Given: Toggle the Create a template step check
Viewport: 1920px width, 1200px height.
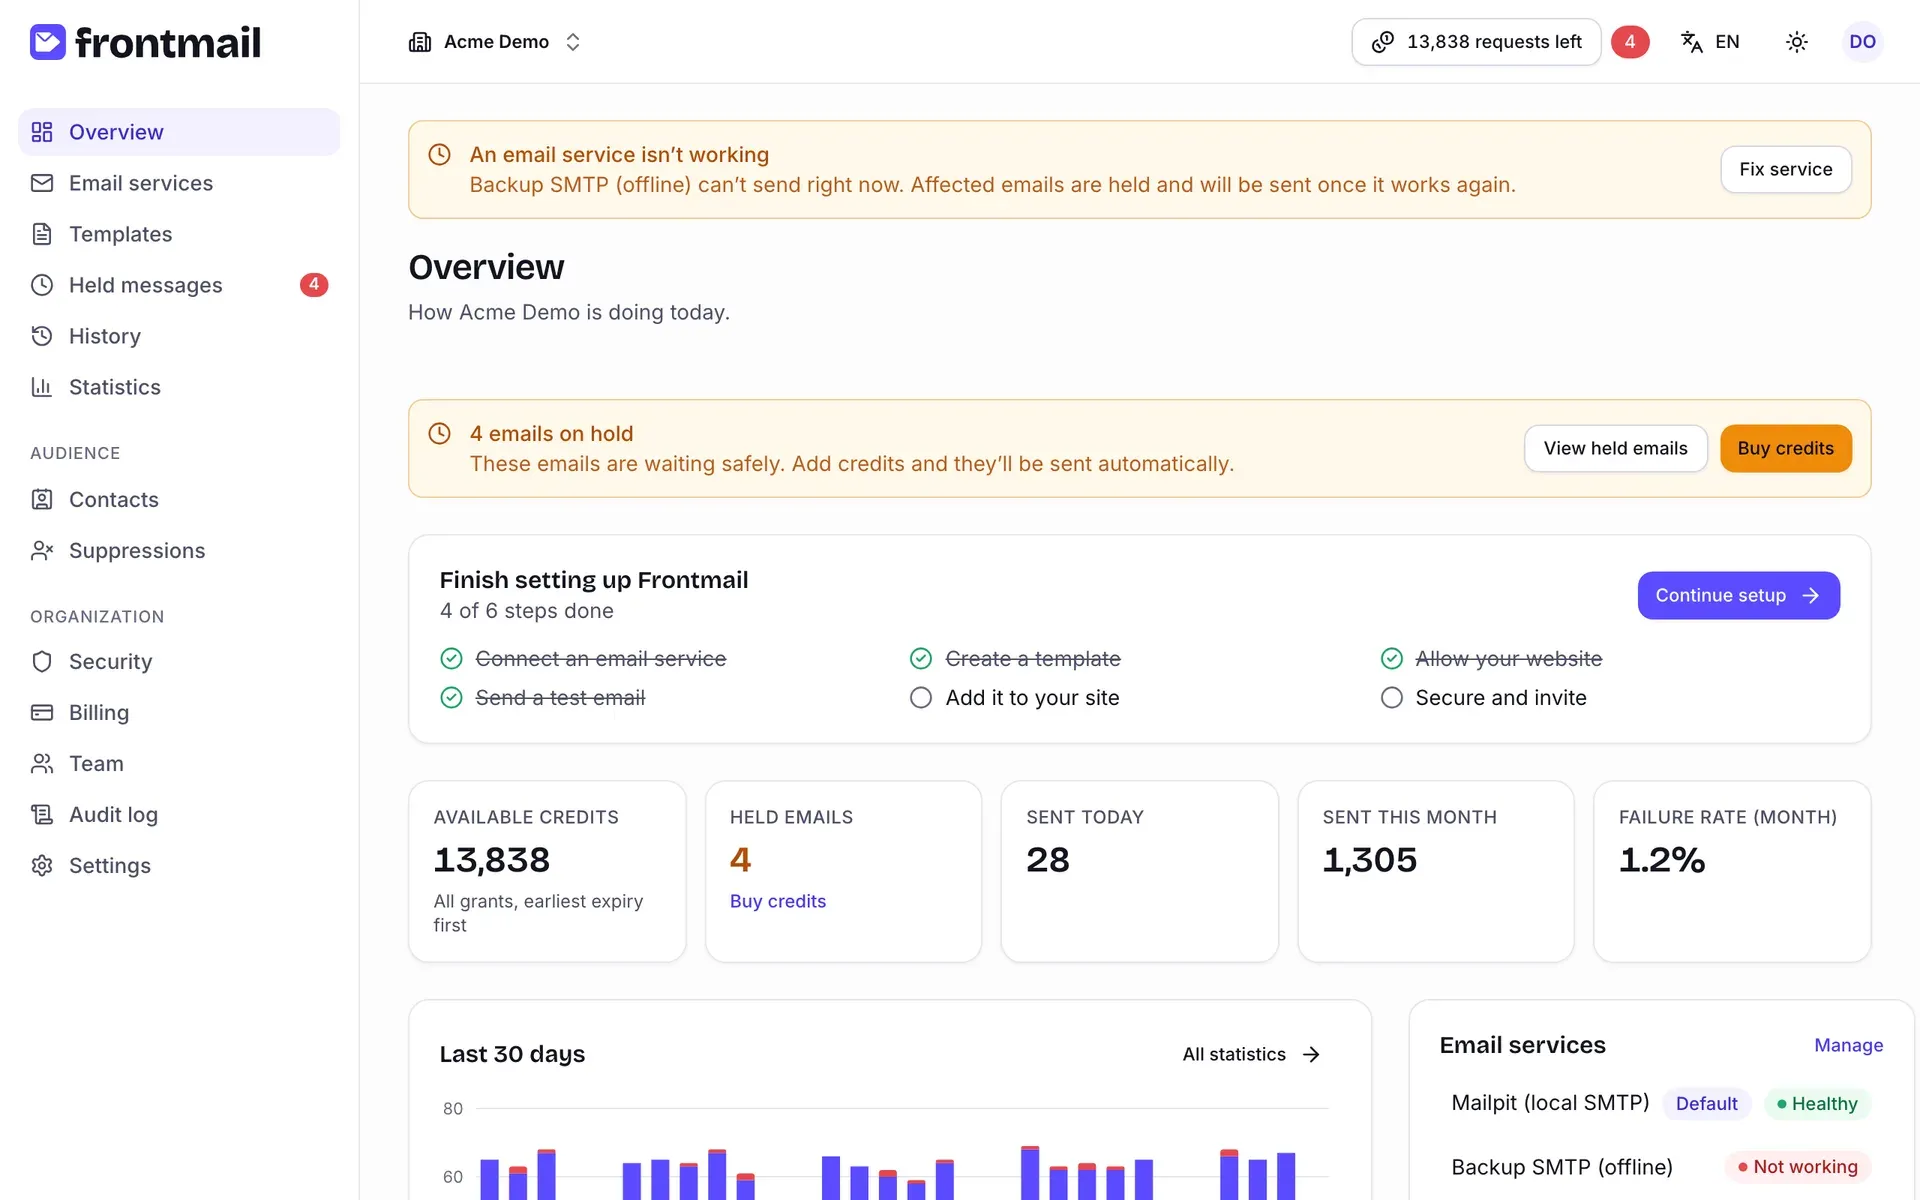Looking at the screenshot, I should pos(921,659).
